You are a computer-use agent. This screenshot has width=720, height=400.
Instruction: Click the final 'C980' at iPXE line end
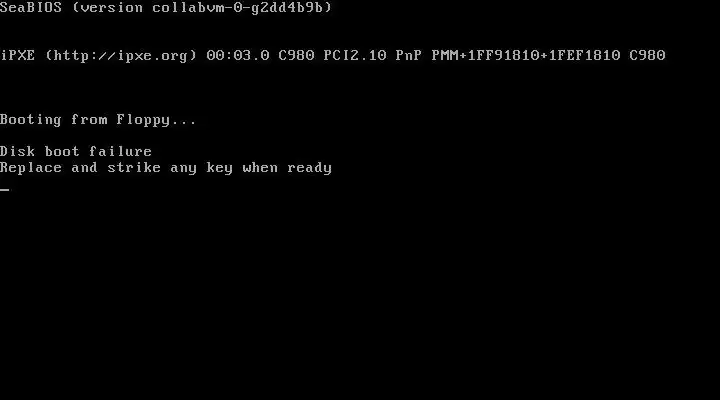point(647,56)
